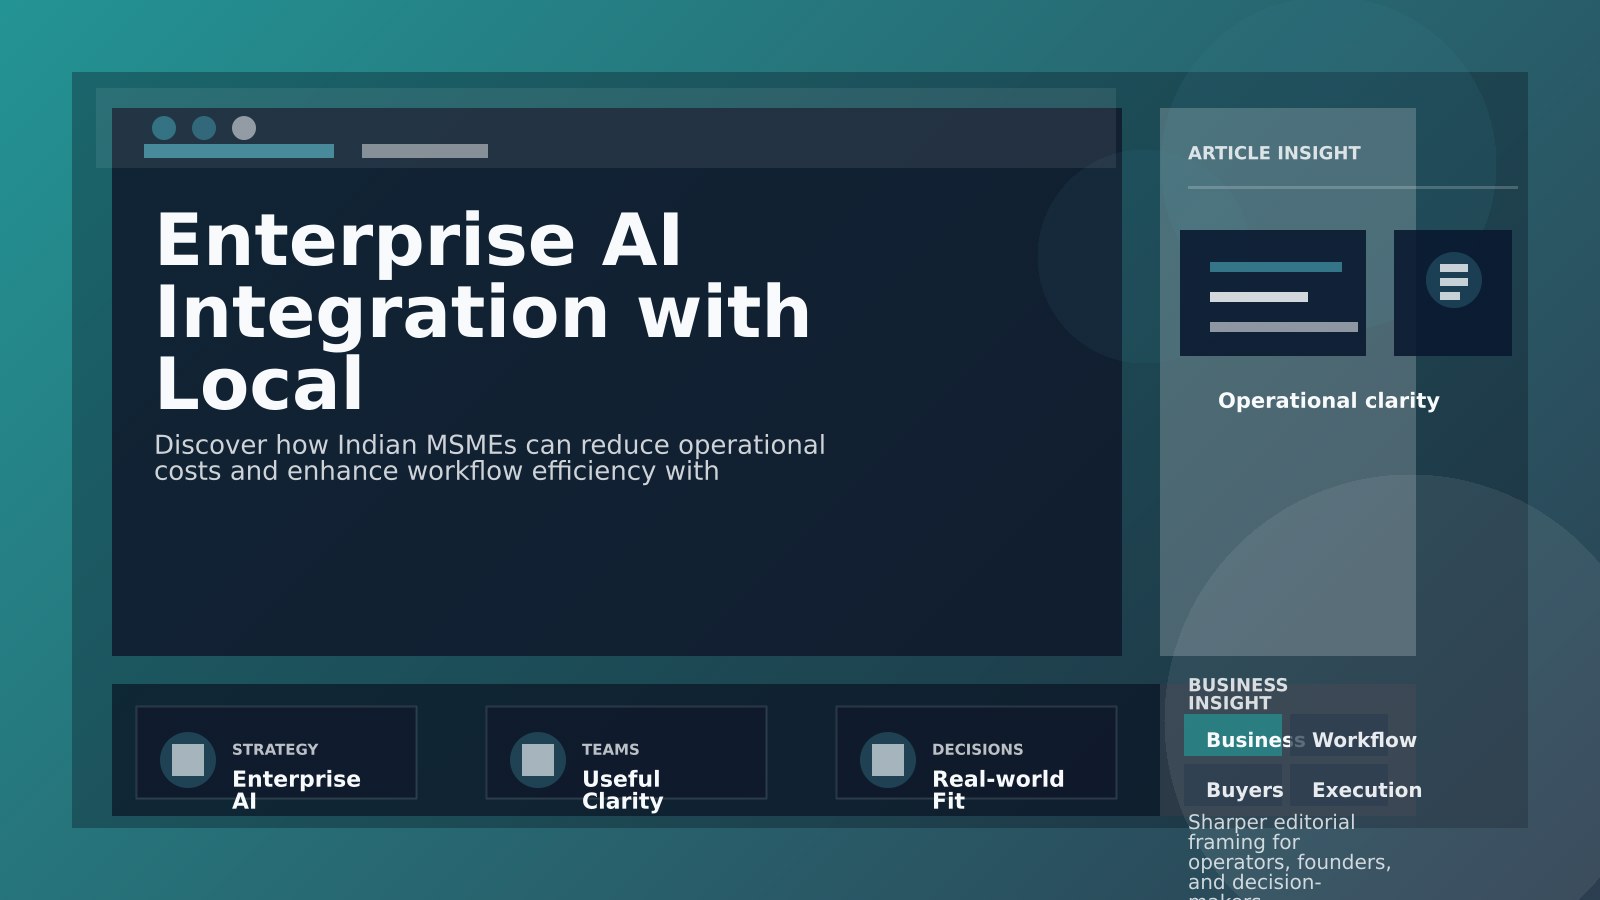This screenshot has height=900, width=1600.
Task: Click the ARTICLE INSIGHT heading
Action: point(1274,153)
